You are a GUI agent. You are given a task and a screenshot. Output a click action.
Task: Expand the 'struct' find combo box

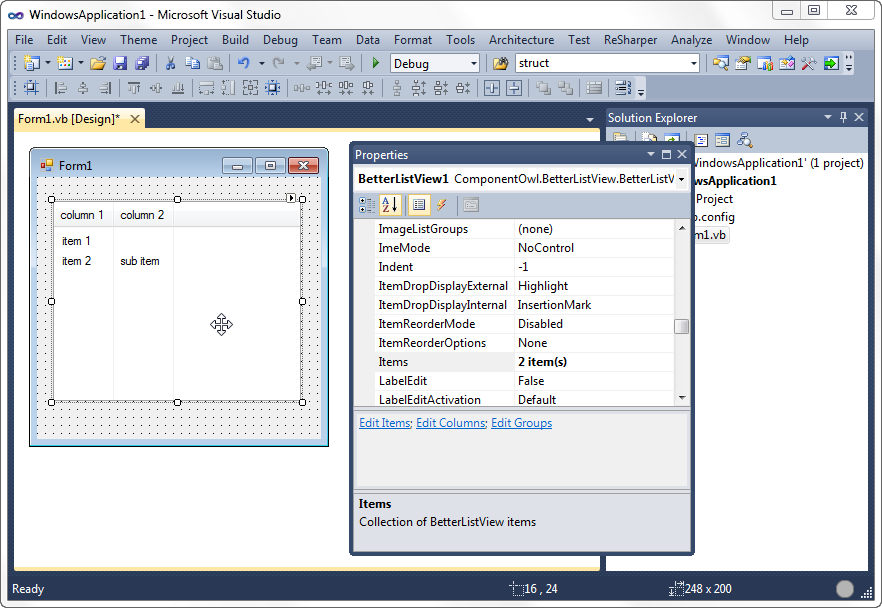tap(693, 63)
